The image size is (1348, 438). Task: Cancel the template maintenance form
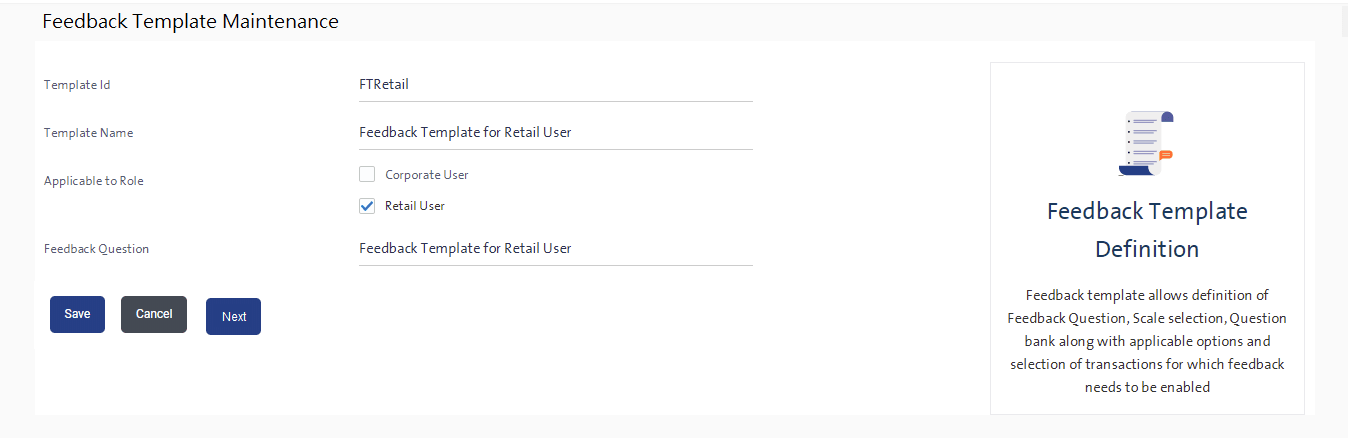point(154,314)
